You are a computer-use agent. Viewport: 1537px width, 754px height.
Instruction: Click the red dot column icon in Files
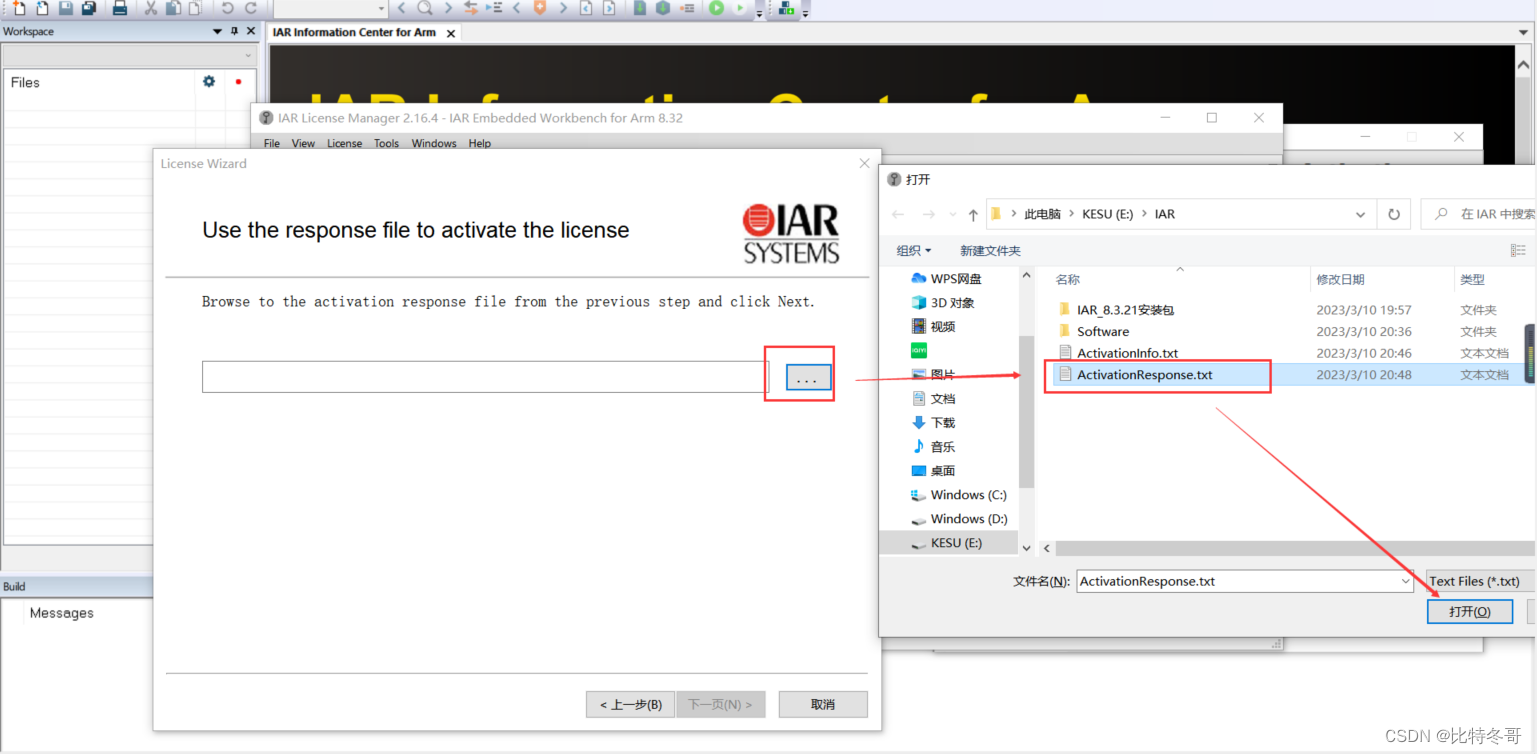pos(238,82)
